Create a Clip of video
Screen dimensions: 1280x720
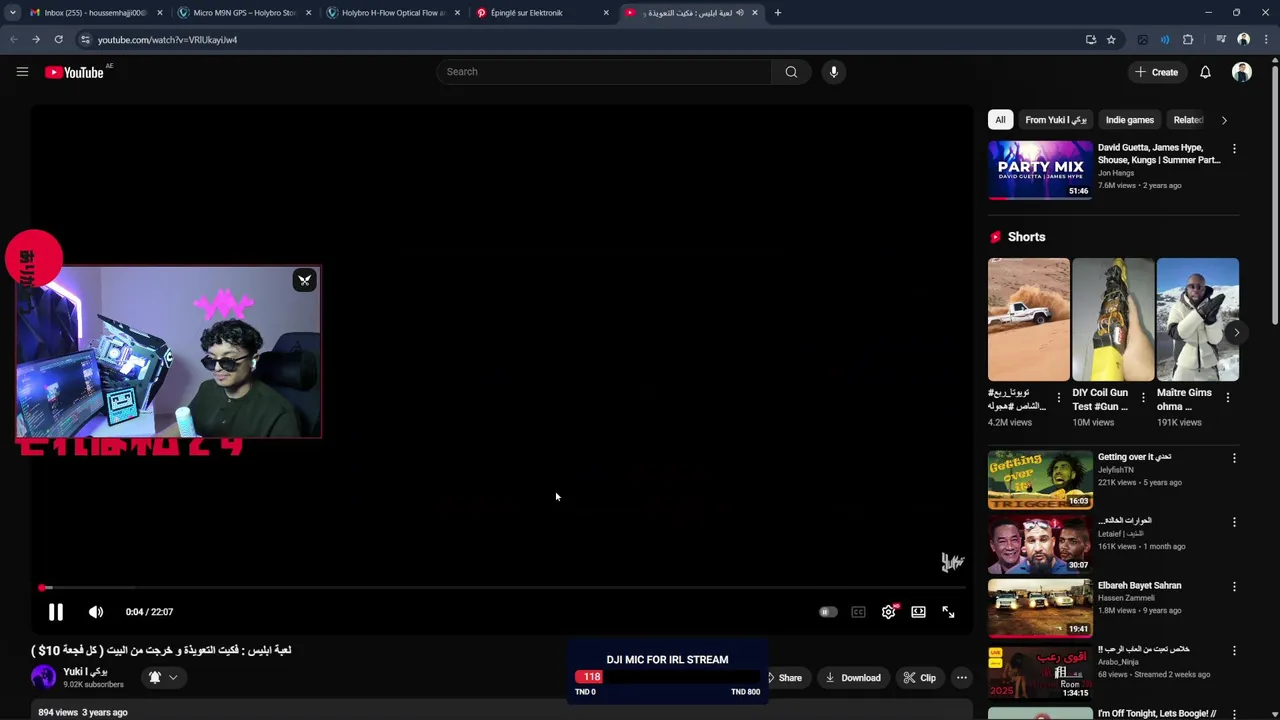pyautogui.click(x=919, y=678)
